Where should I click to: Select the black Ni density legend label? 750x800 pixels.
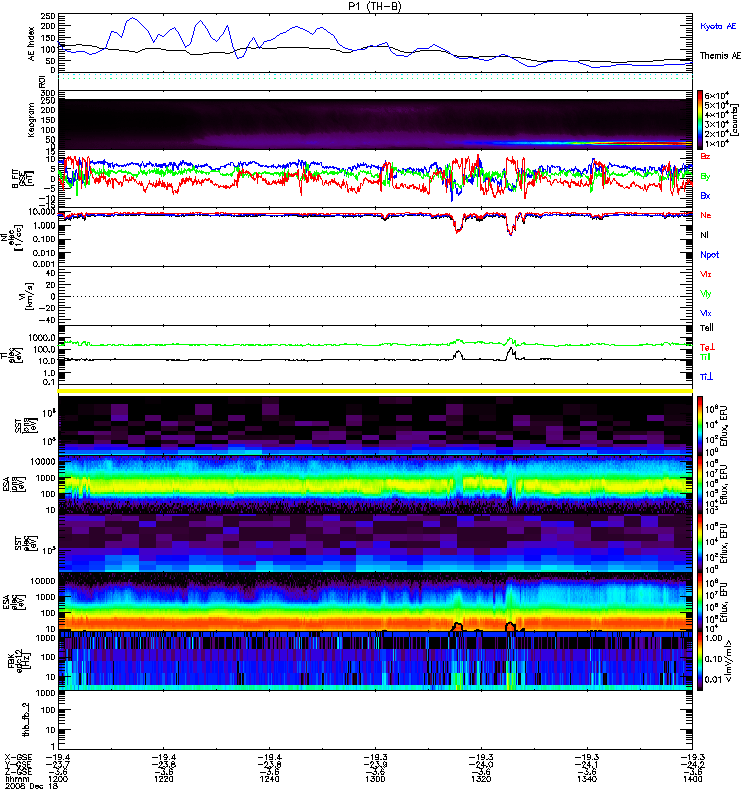(704, 235)
